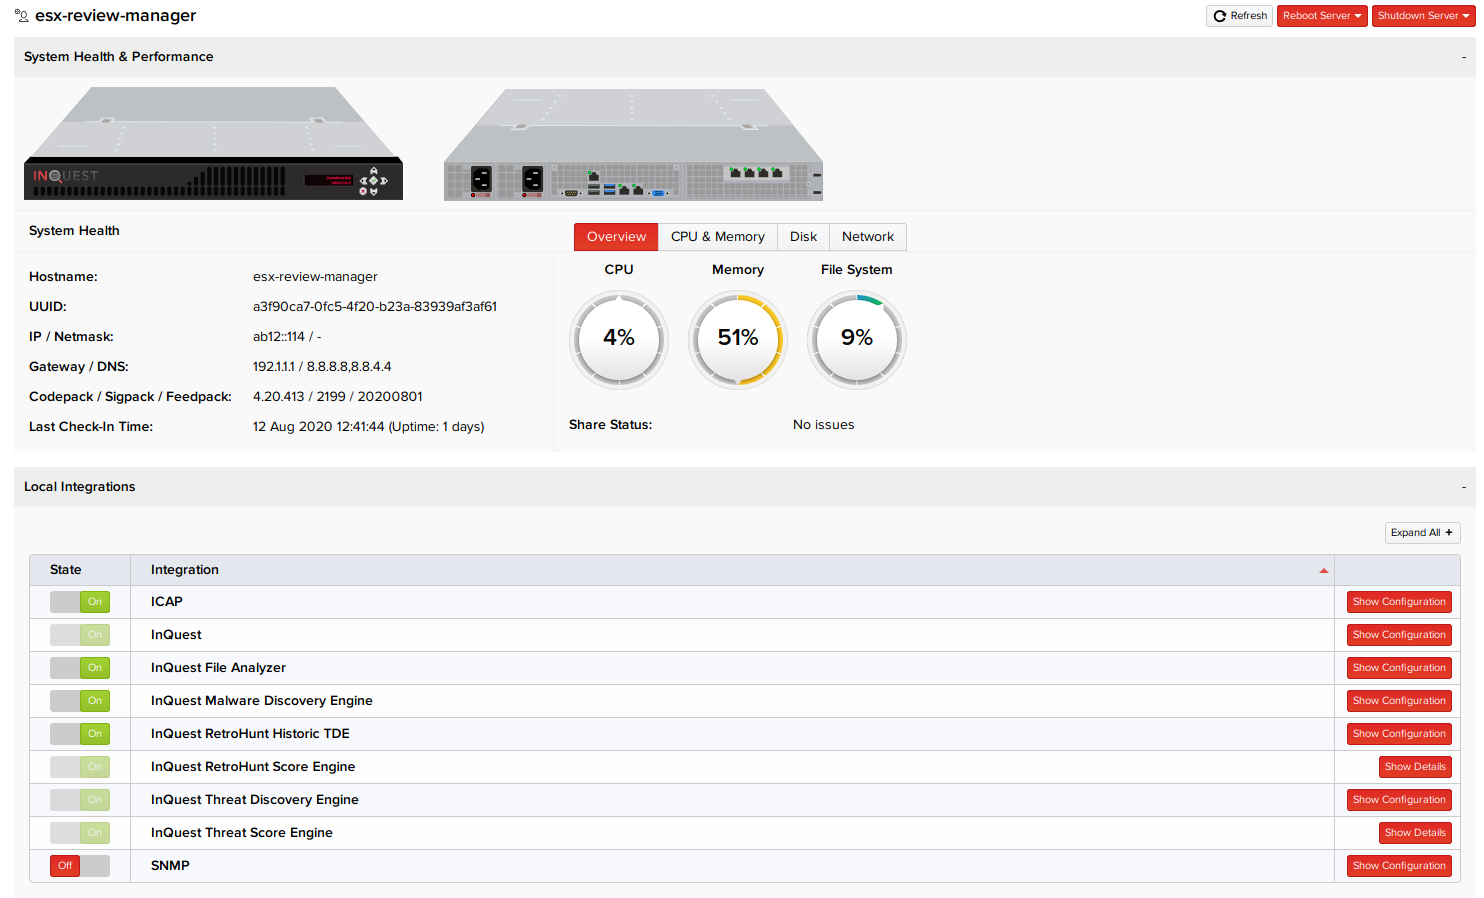Image resolution: width=1484 pixels, height=898 pixels.
Task: Open the Reboot Server dropdown
Action: point(1322,16)
